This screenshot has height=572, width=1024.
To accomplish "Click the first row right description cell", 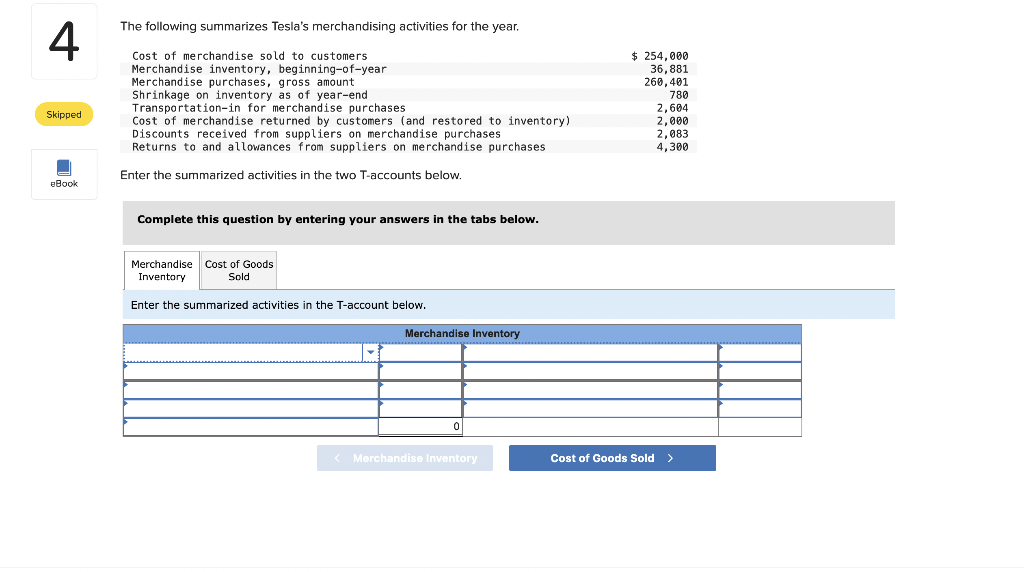I will [x=590, y=353].
